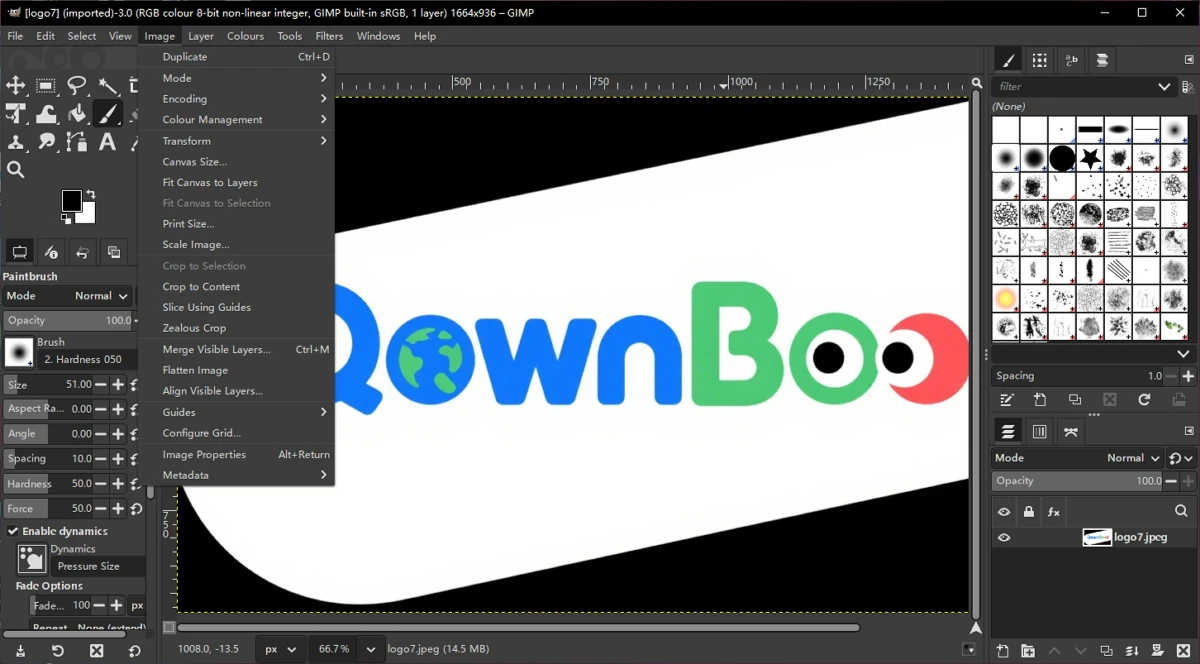Image resolution: width=1200 pixels, height=664 pixels.
Task: Choose Canvas Size menu entry
Action: [237, 162]
